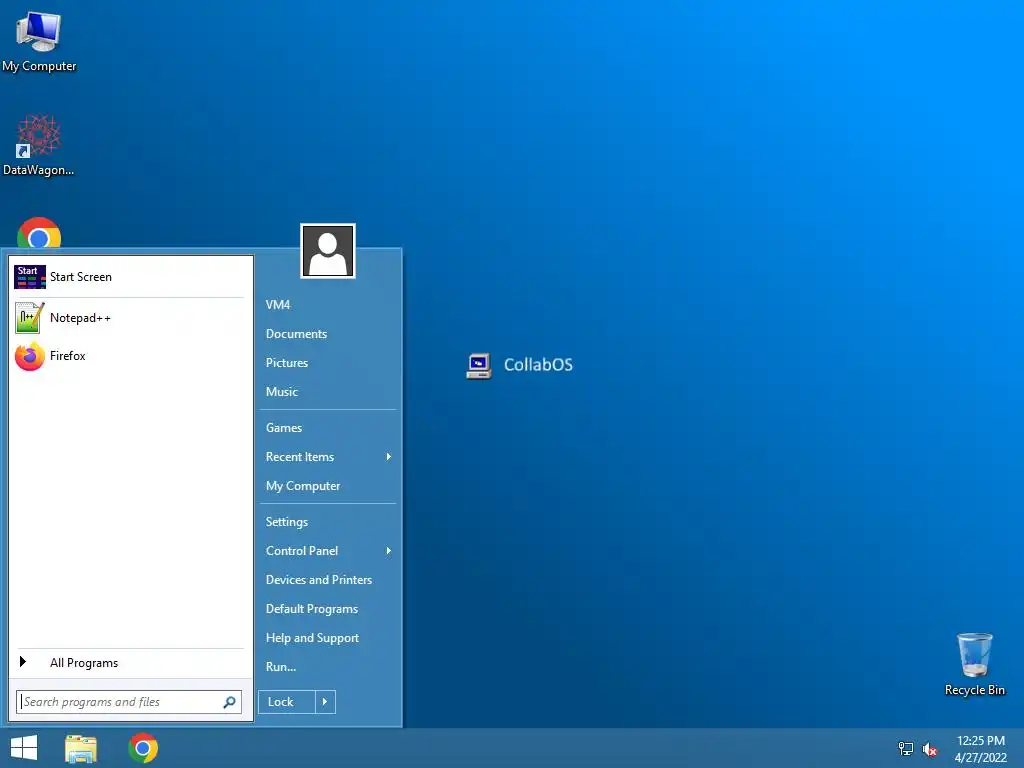Viewport: 1024px width, 768px height.
Task: Open File Explorer from the taskbar
Action: 81,748
